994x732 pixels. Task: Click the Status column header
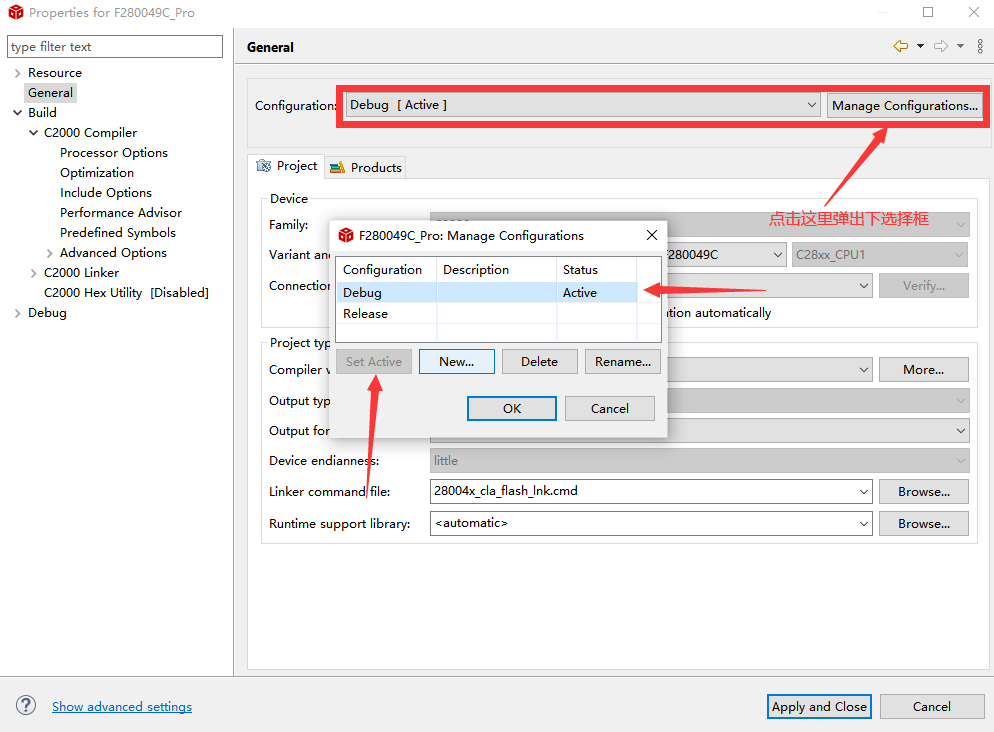pos(597,269)
